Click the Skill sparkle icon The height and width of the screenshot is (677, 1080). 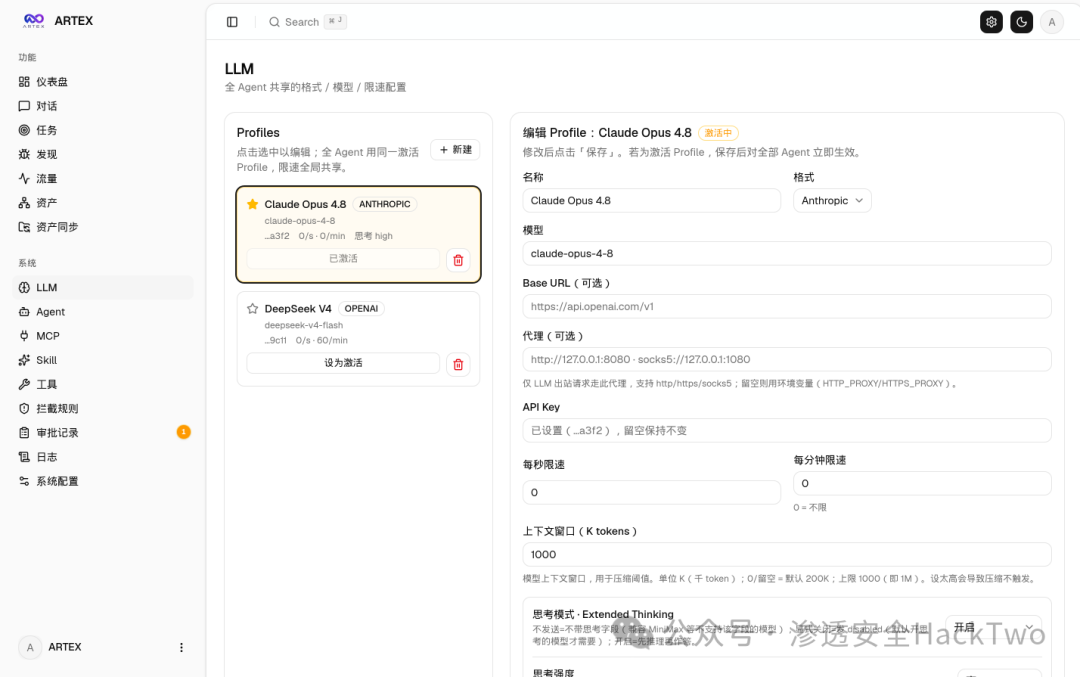[24, 360]
